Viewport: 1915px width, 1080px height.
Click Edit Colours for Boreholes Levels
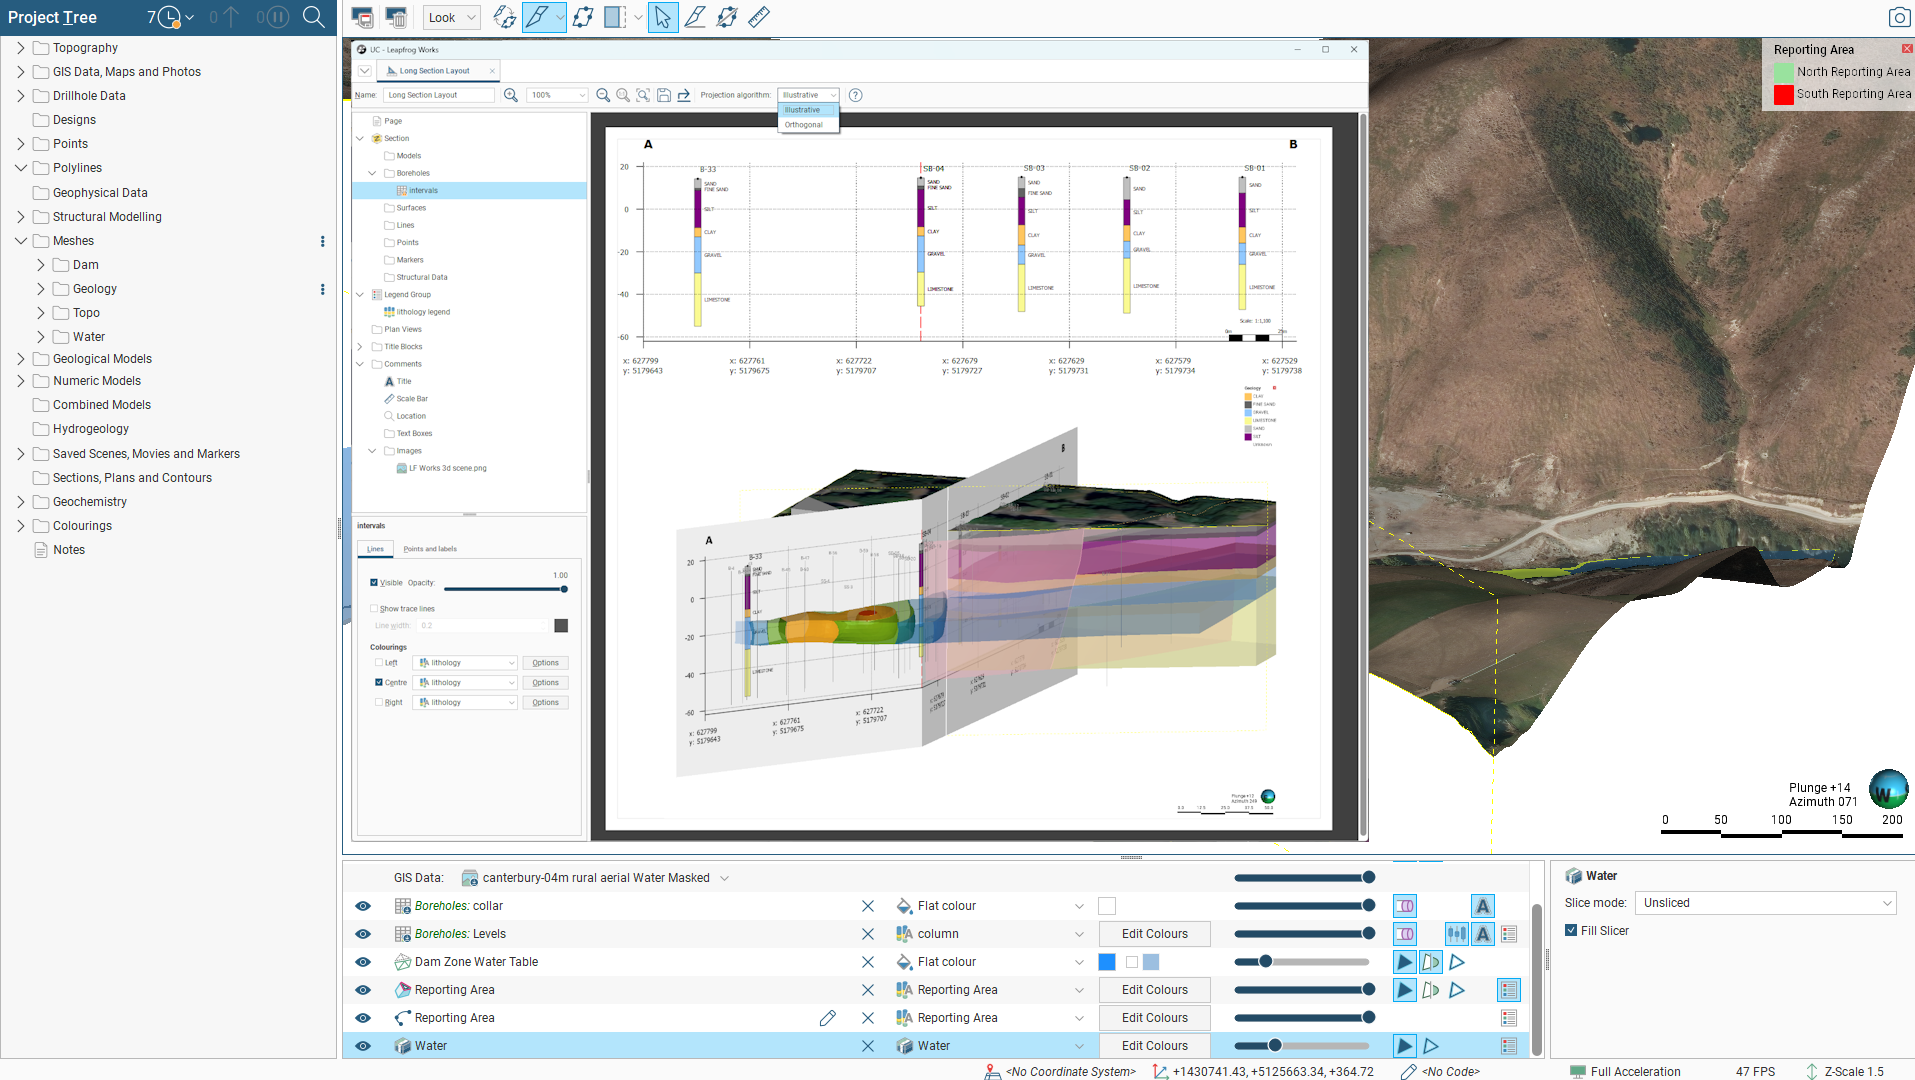tap(1154, 934)
